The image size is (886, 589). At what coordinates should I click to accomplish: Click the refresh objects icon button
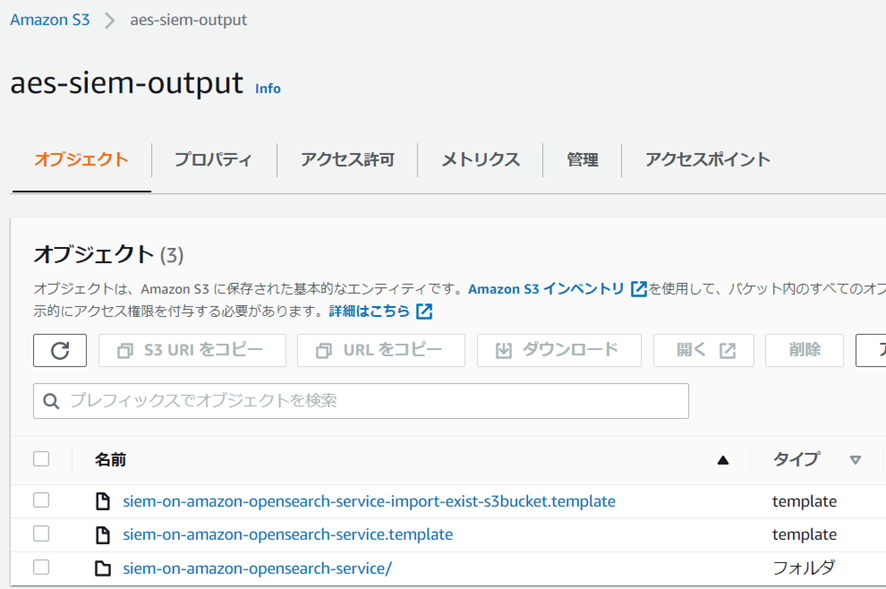tap(60, 350)
